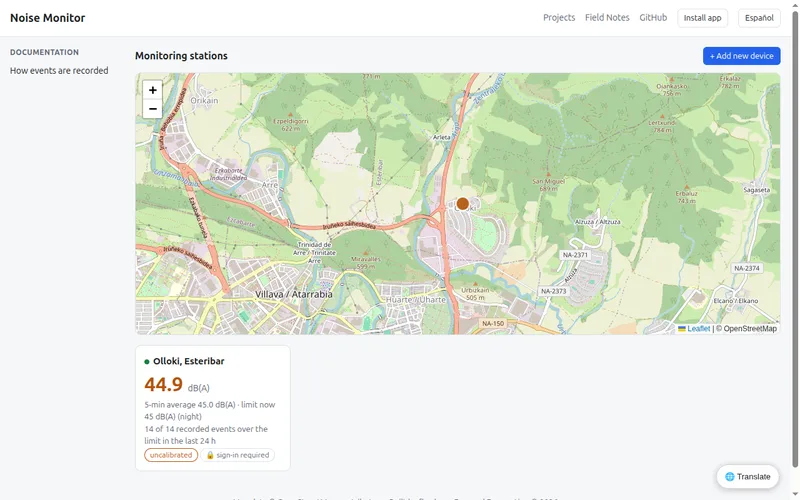Click the Install app button
Viewport: 800px width, 500px height.
[702, 18]
